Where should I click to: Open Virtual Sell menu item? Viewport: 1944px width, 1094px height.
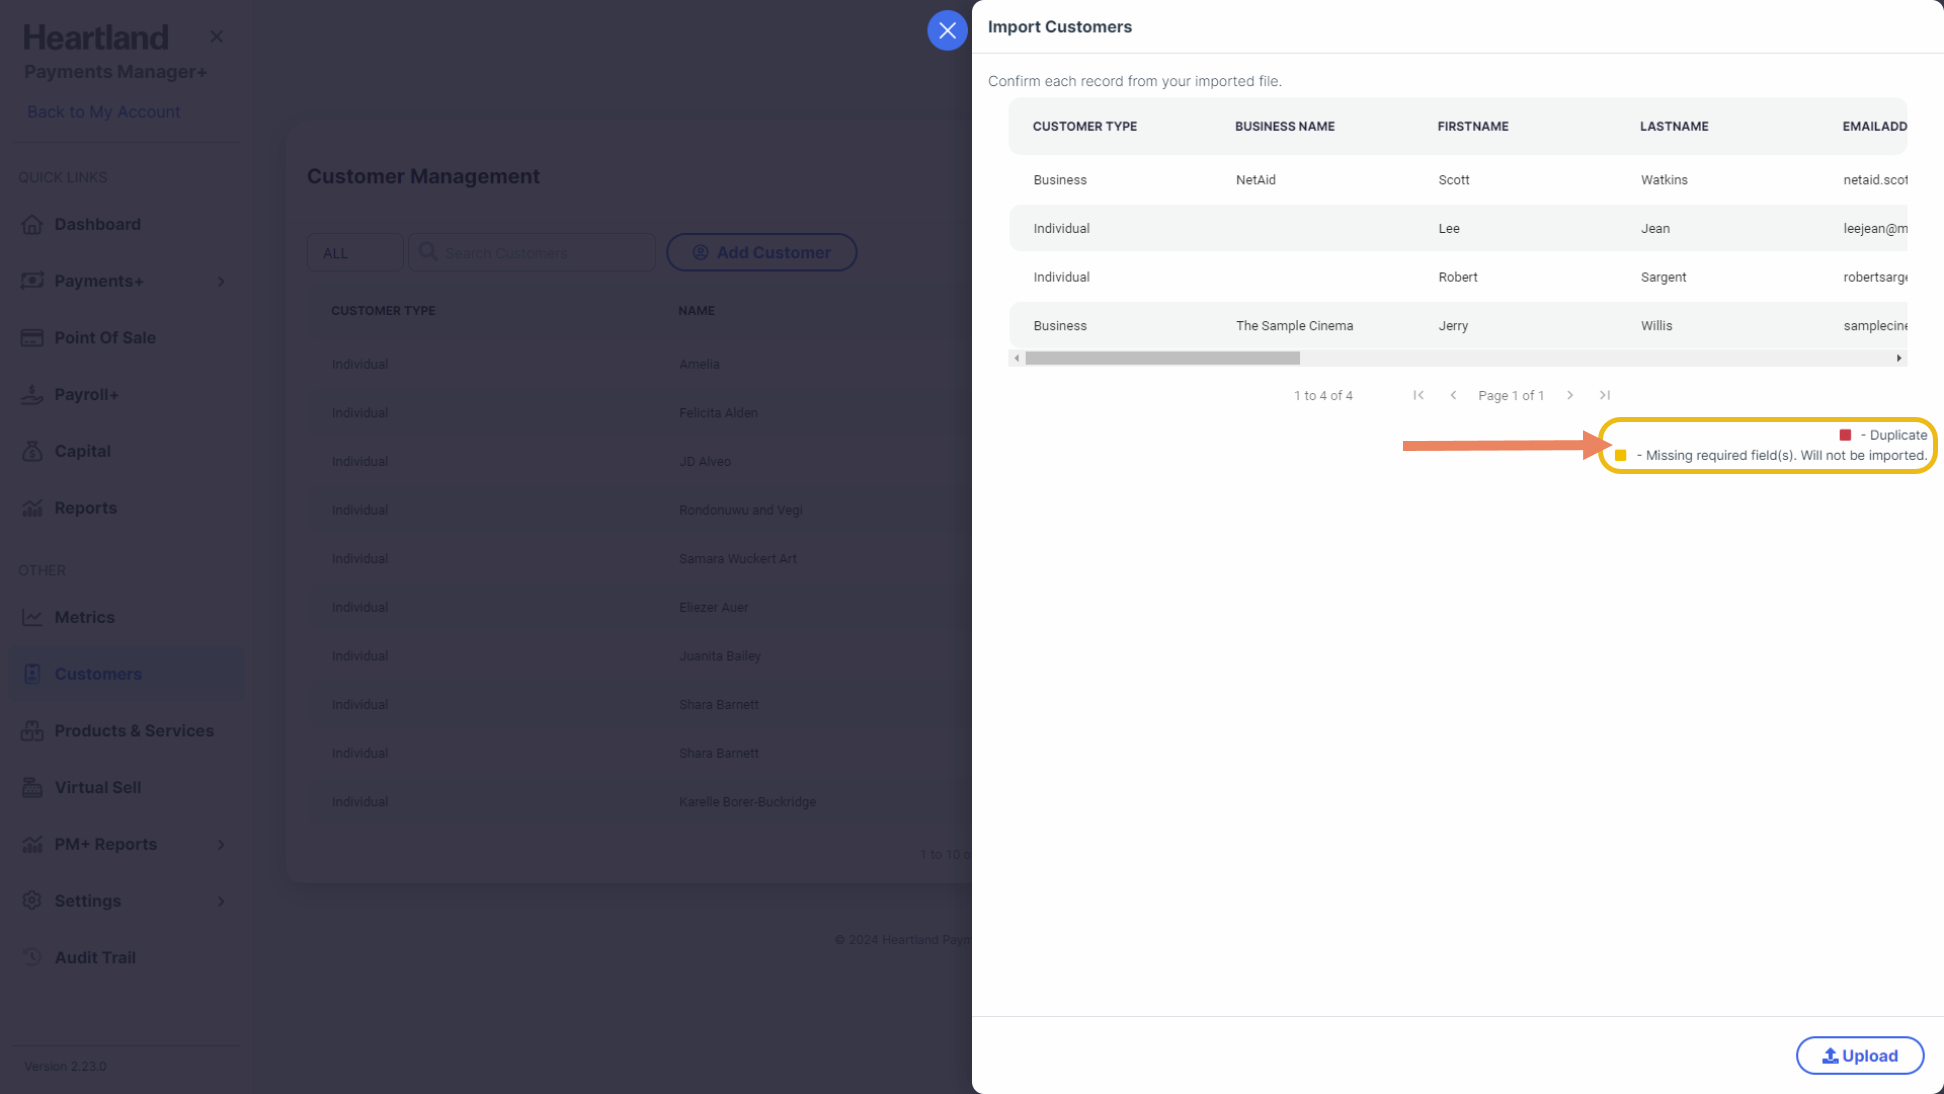97,788
